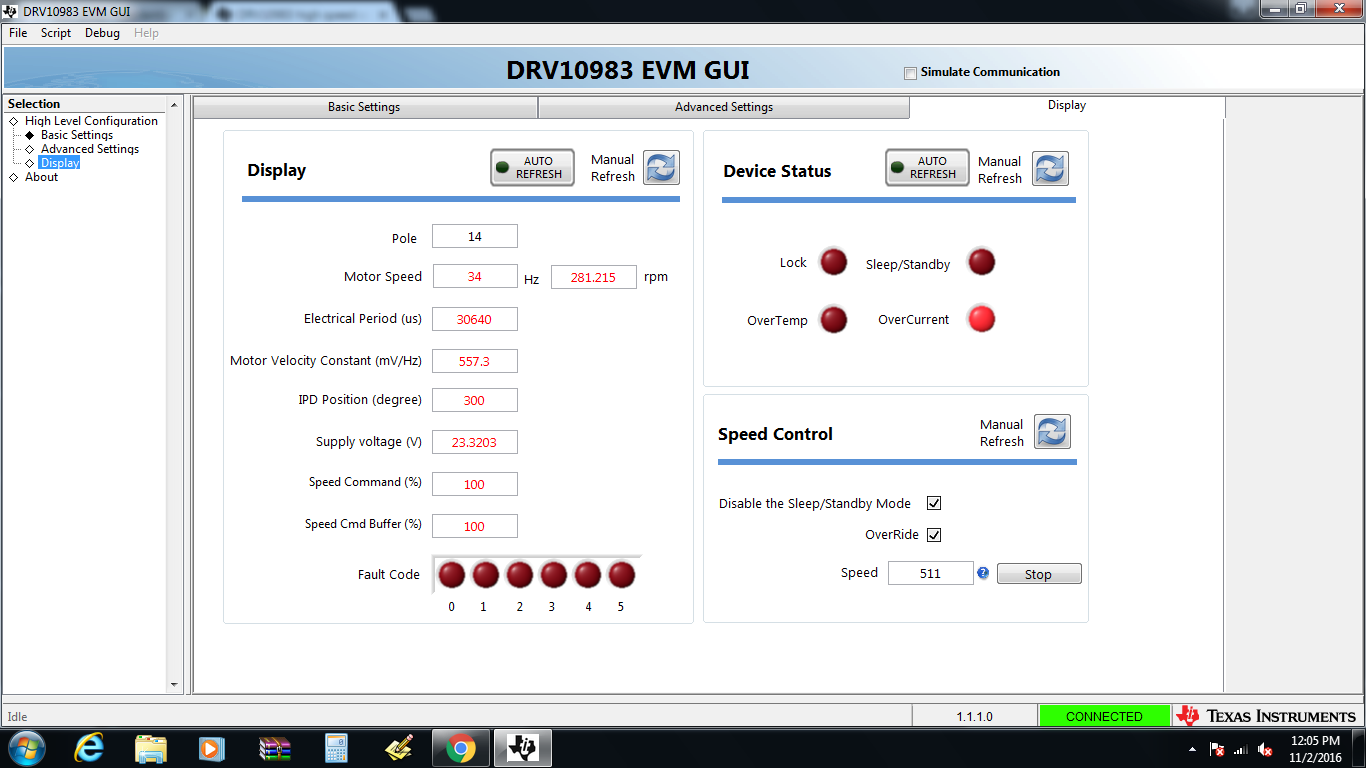Toggle AUTO REFRESH in the Display panel
This screenshot has height=768, width=1366.
point(532,167)
